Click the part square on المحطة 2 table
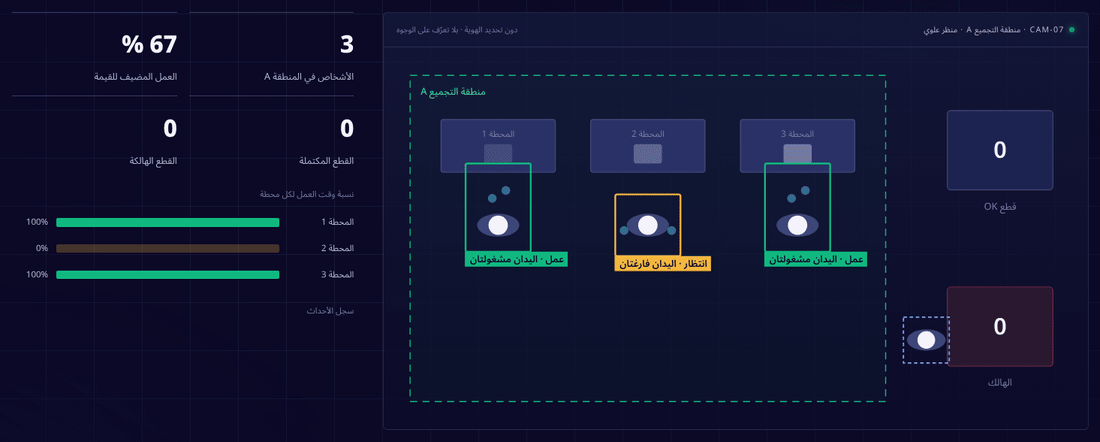This screenshot has width=1100, height=442. (x=648, y=154)
